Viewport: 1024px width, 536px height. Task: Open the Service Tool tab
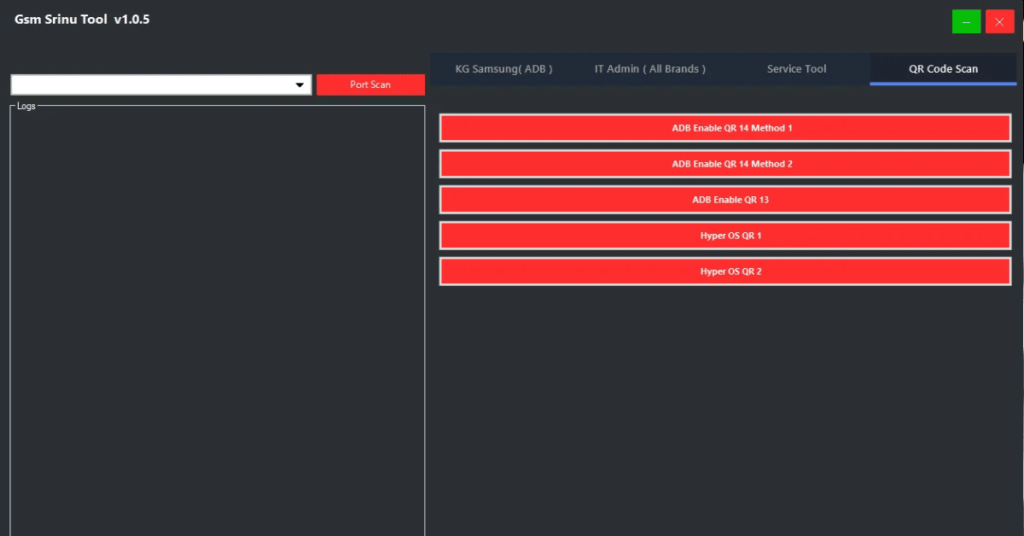(796, 69)
